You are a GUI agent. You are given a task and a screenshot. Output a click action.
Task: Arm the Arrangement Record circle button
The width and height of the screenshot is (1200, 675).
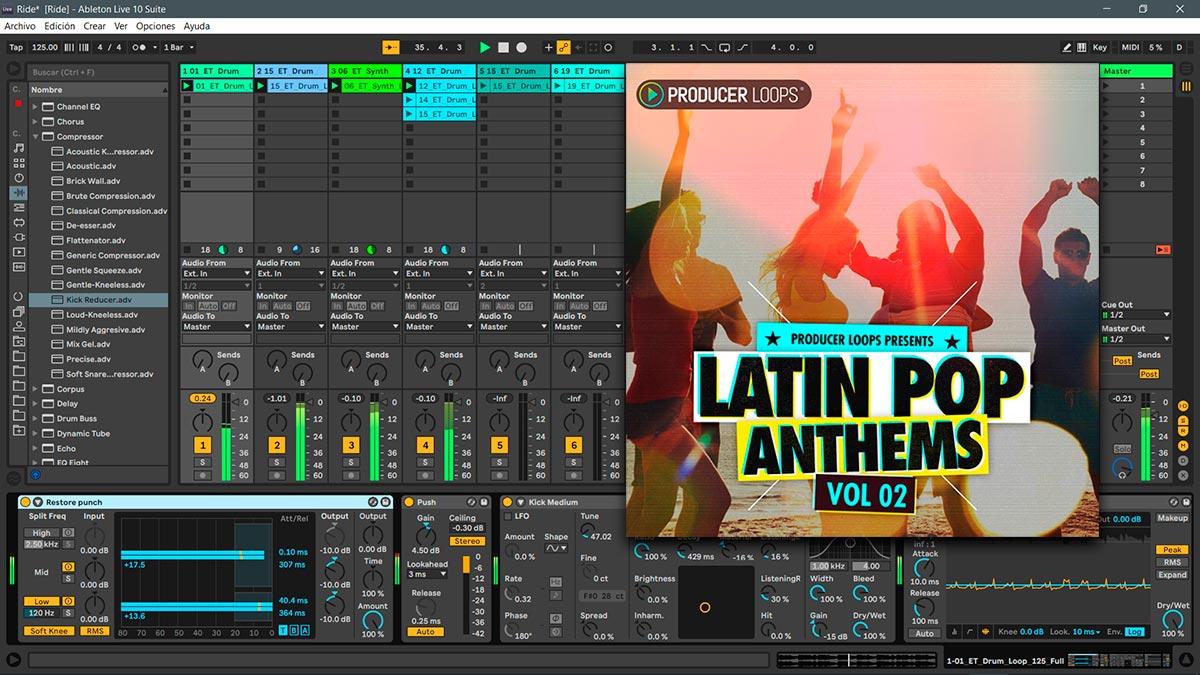(521, 47)
